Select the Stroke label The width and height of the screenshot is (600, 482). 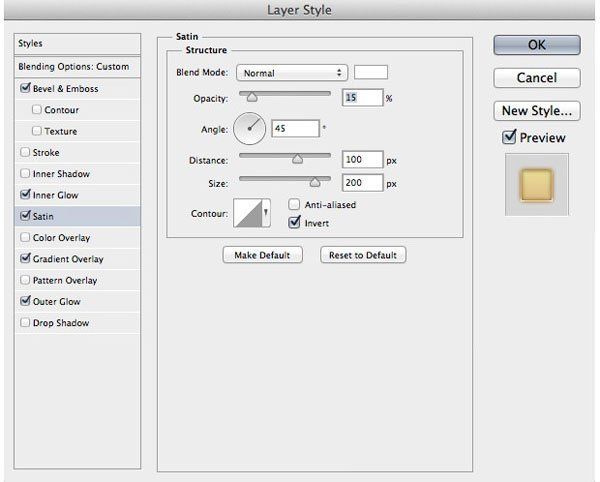coord(46,153)
